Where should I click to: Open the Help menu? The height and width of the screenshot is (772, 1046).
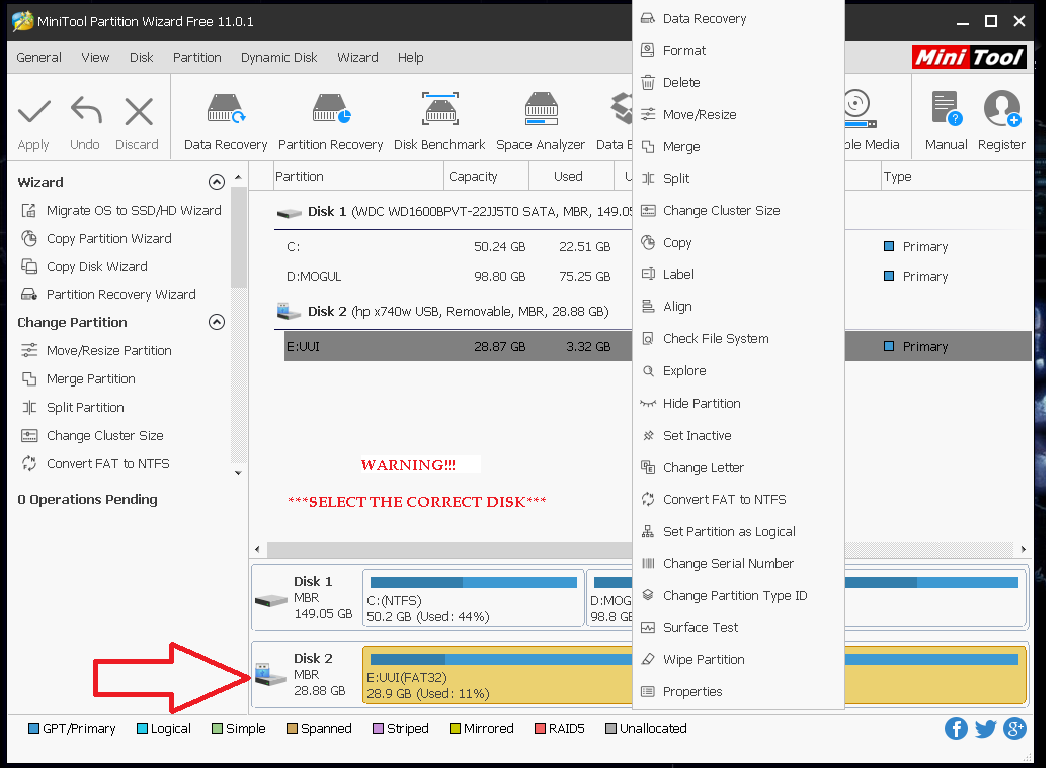tap(410, 57)
